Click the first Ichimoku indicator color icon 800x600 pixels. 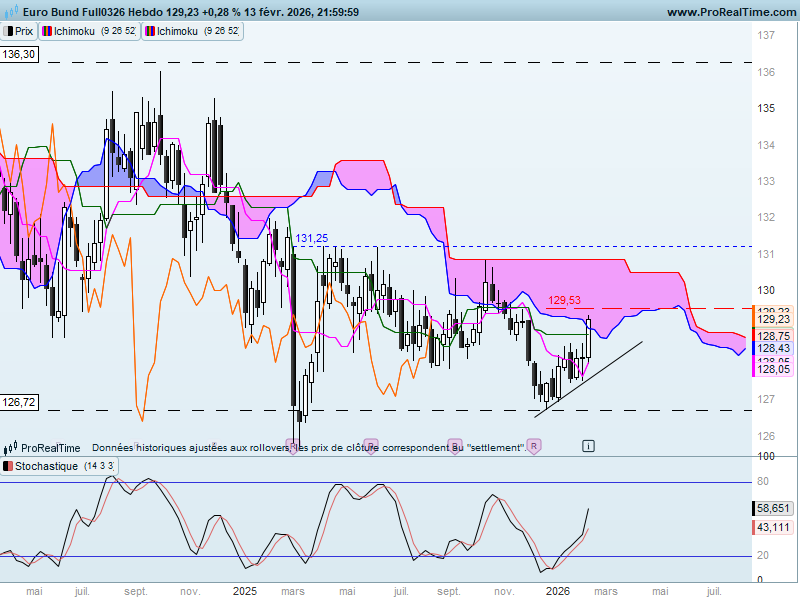47,31
